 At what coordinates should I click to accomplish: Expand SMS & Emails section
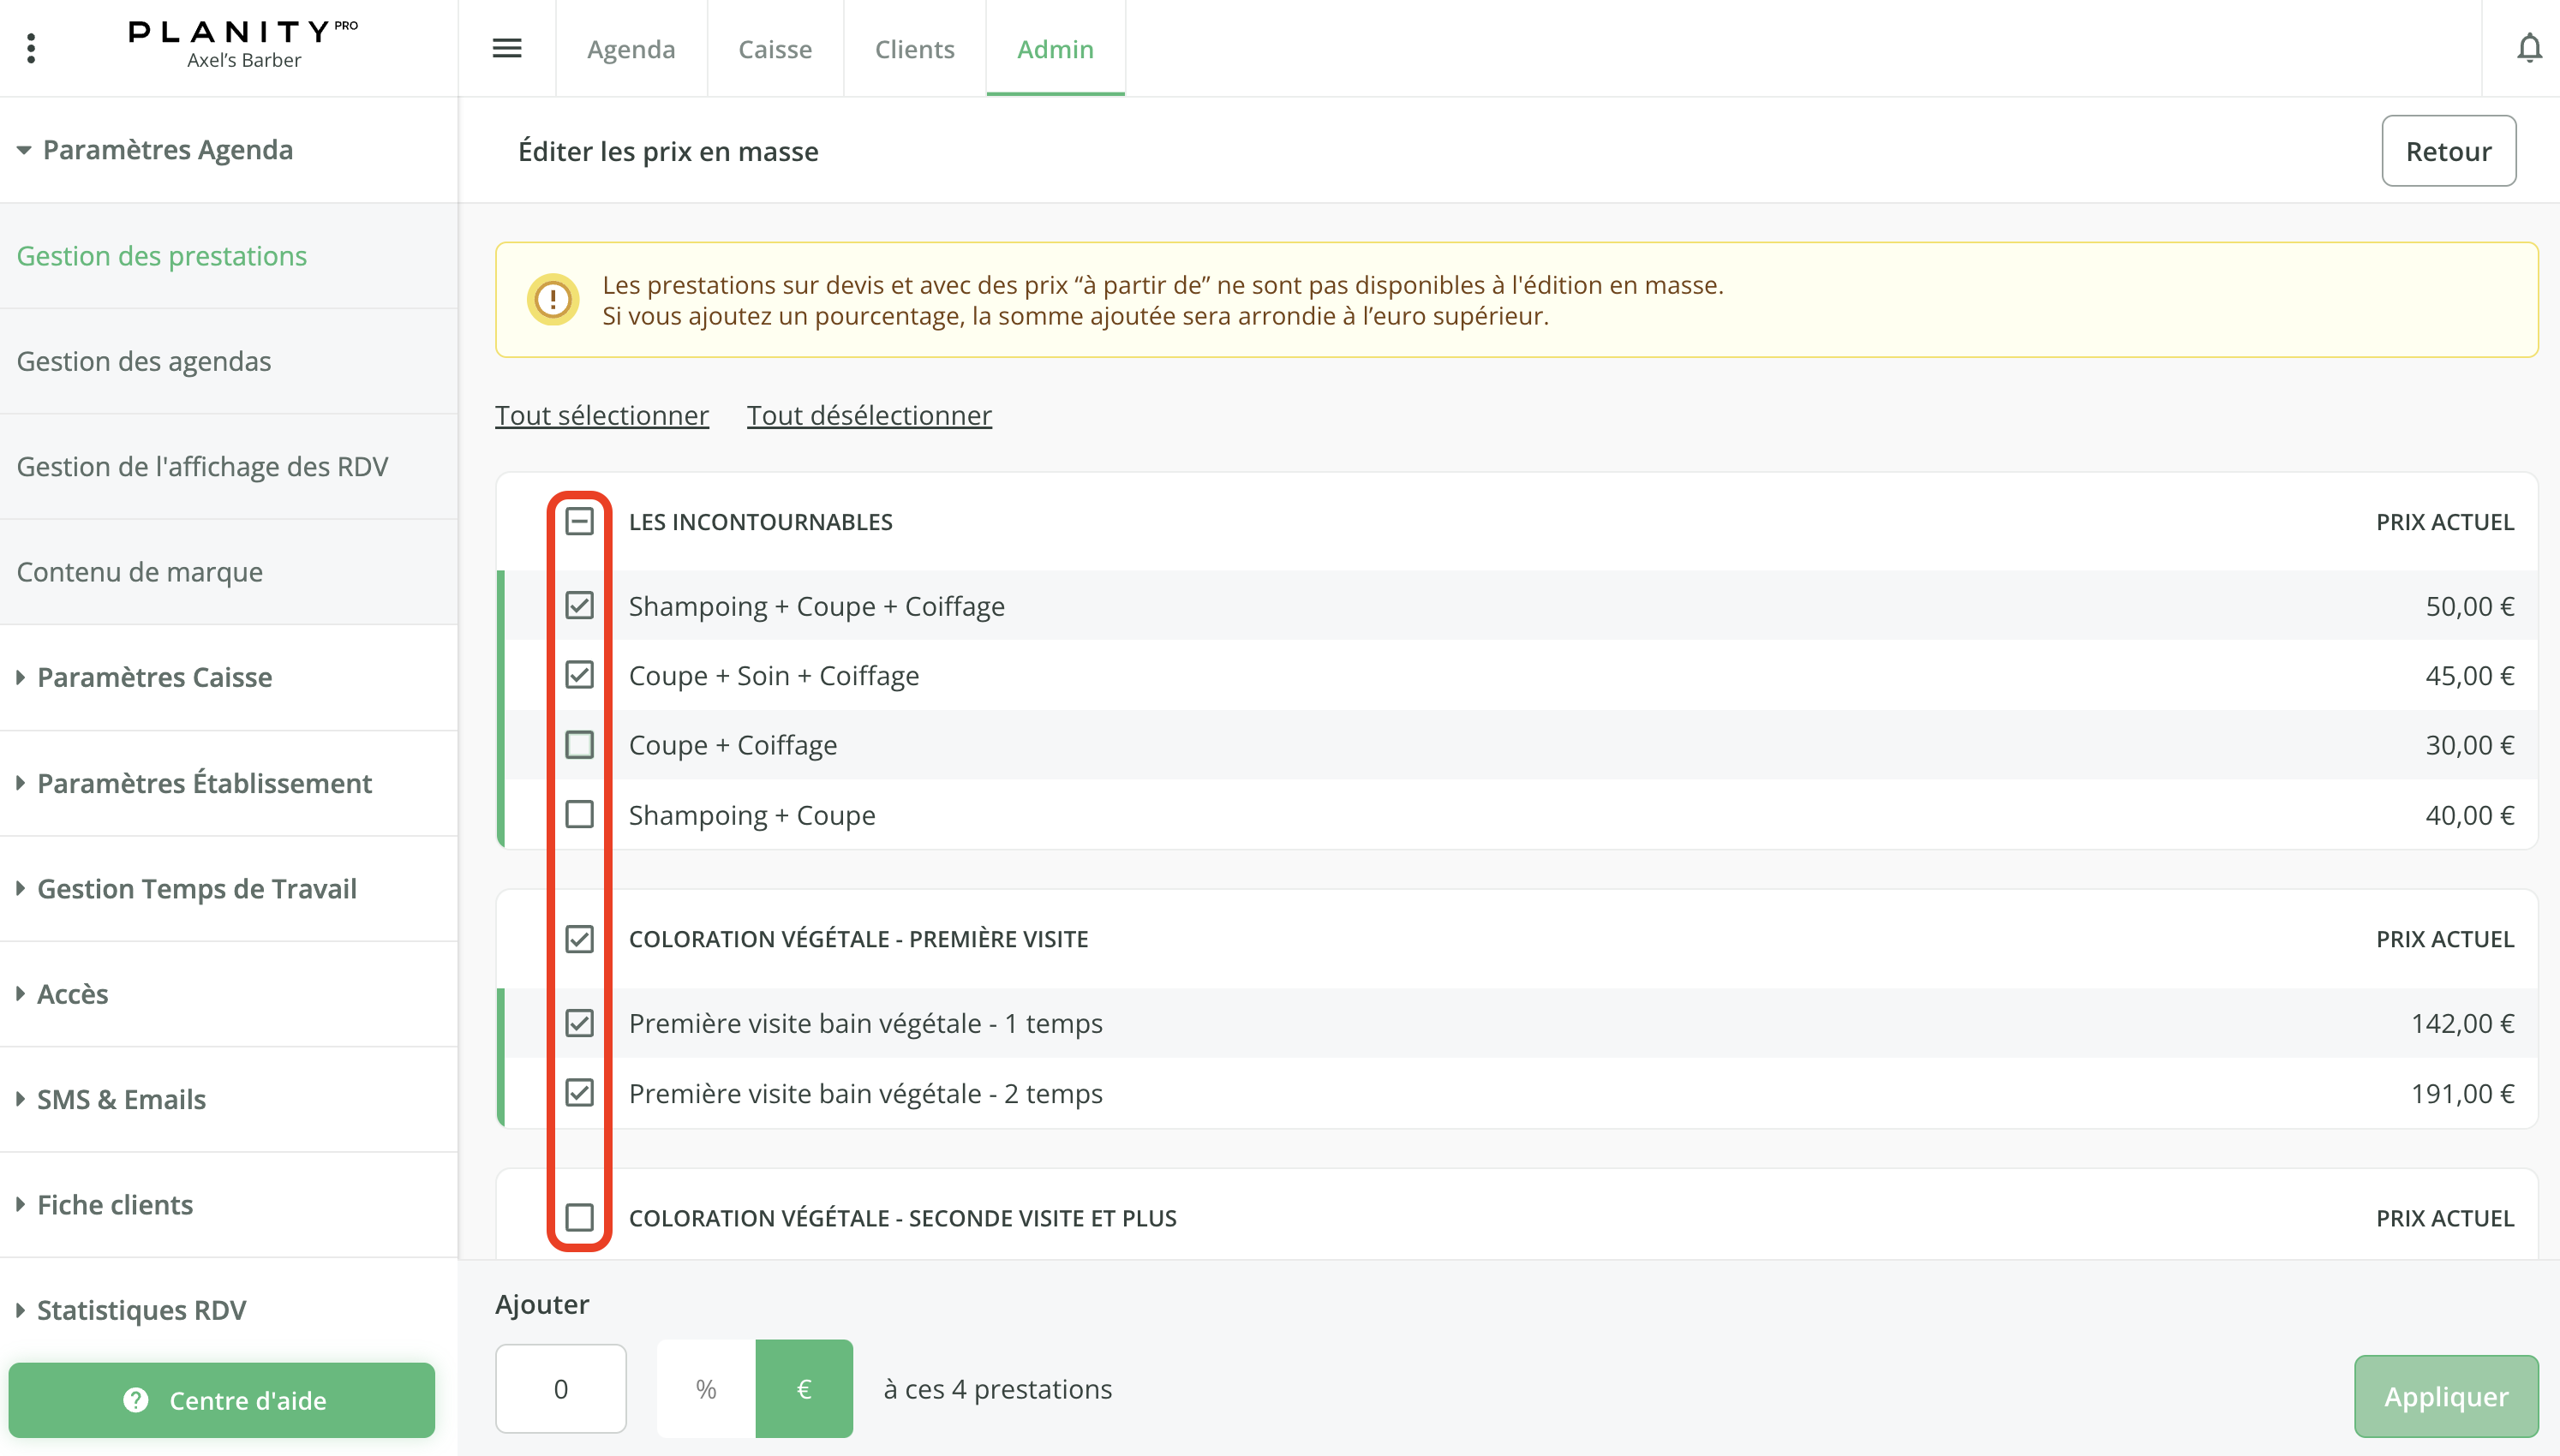(121, 1099)
